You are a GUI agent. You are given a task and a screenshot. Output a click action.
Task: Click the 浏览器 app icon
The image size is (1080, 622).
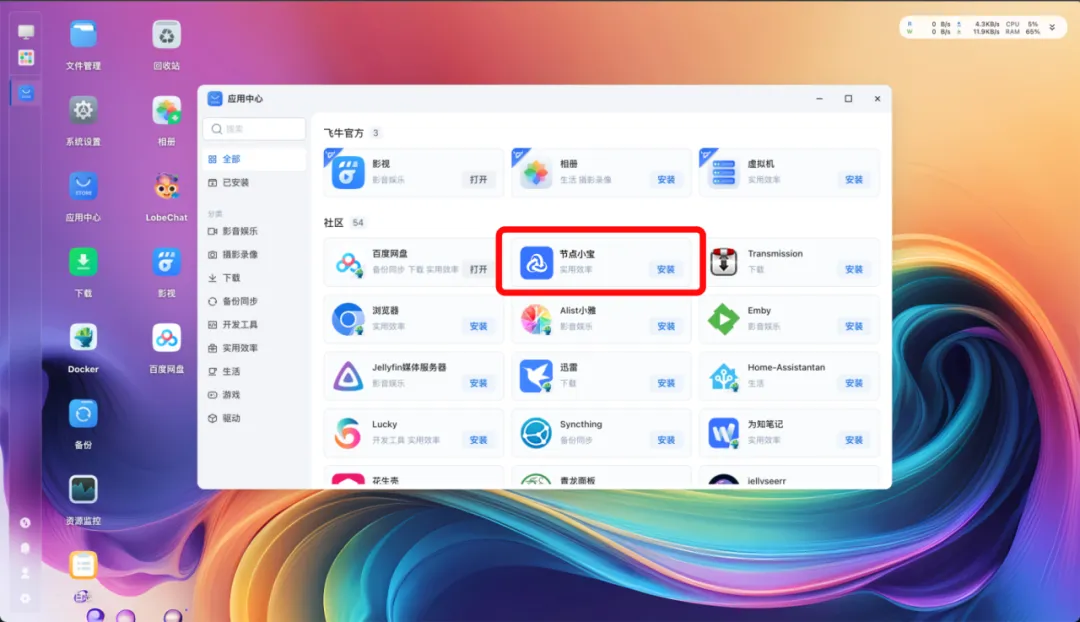pos(348,319)
